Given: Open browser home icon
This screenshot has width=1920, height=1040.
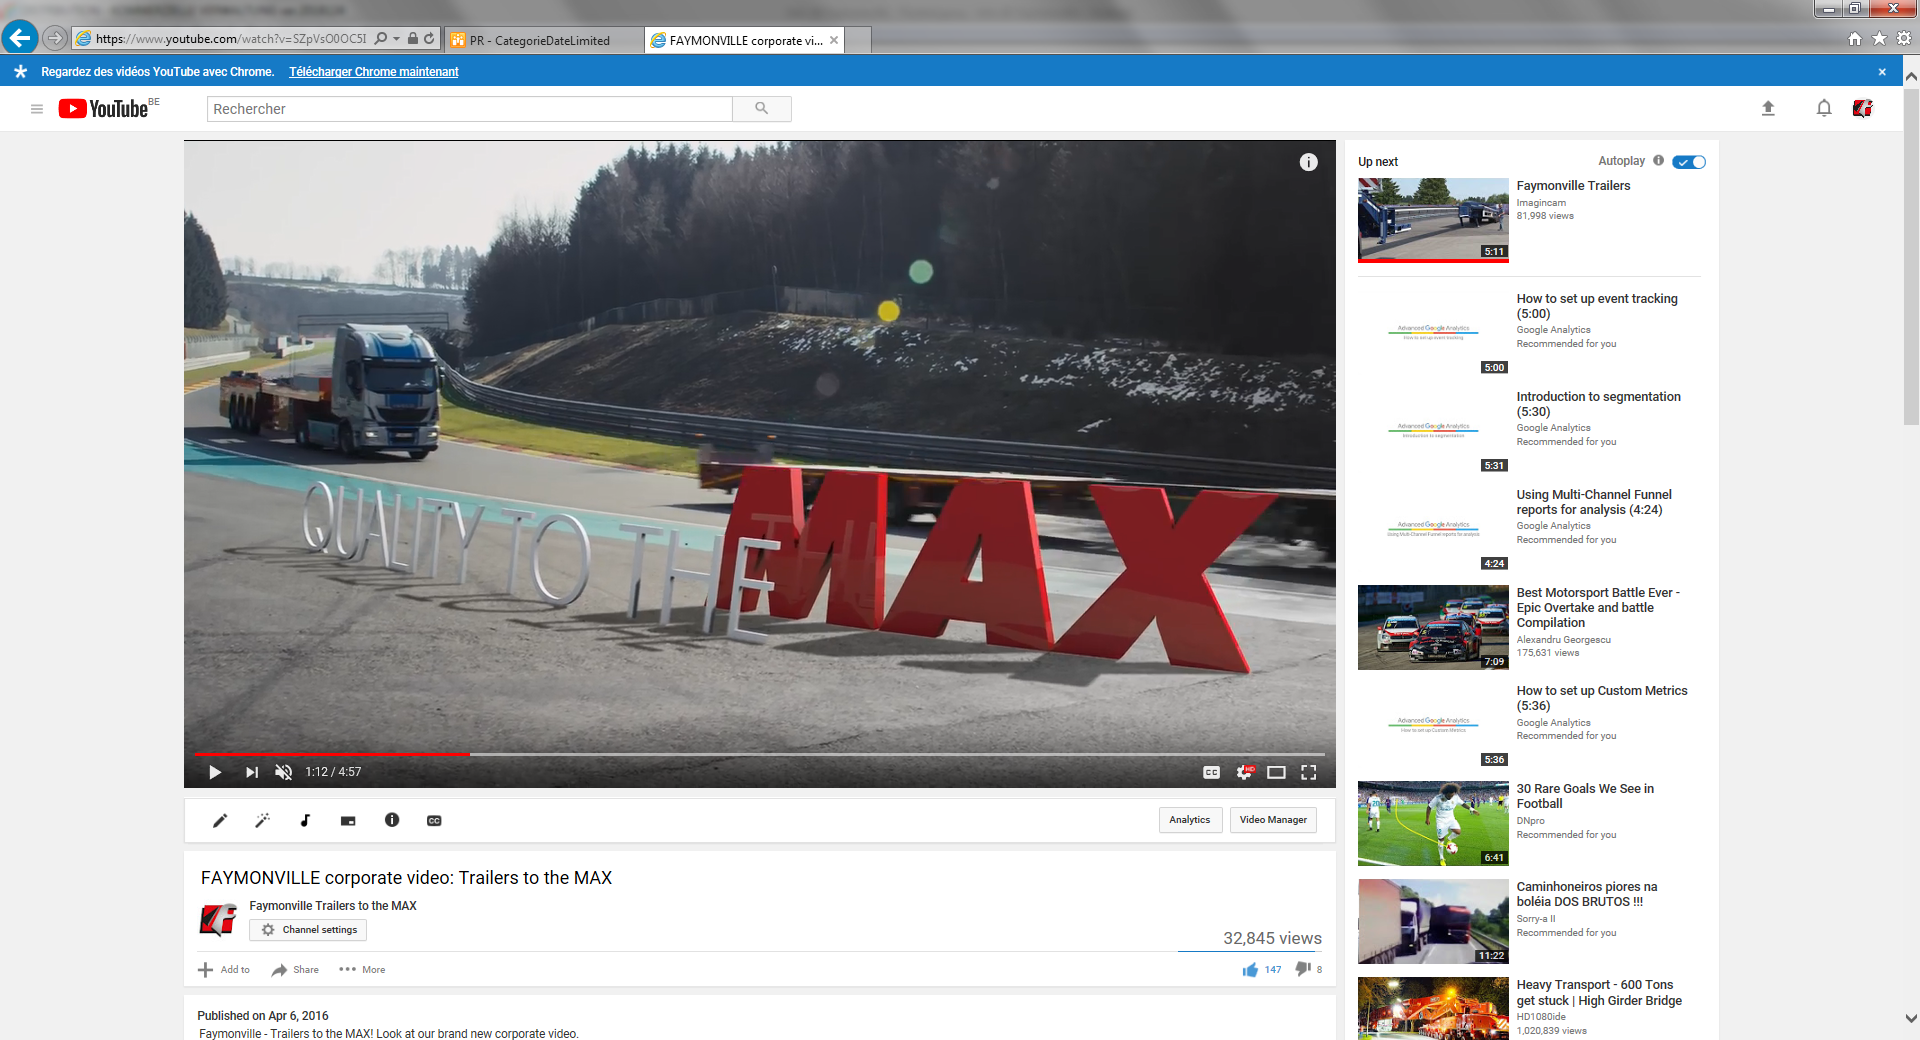Looking at the screenshot, I should (1855, 39).
